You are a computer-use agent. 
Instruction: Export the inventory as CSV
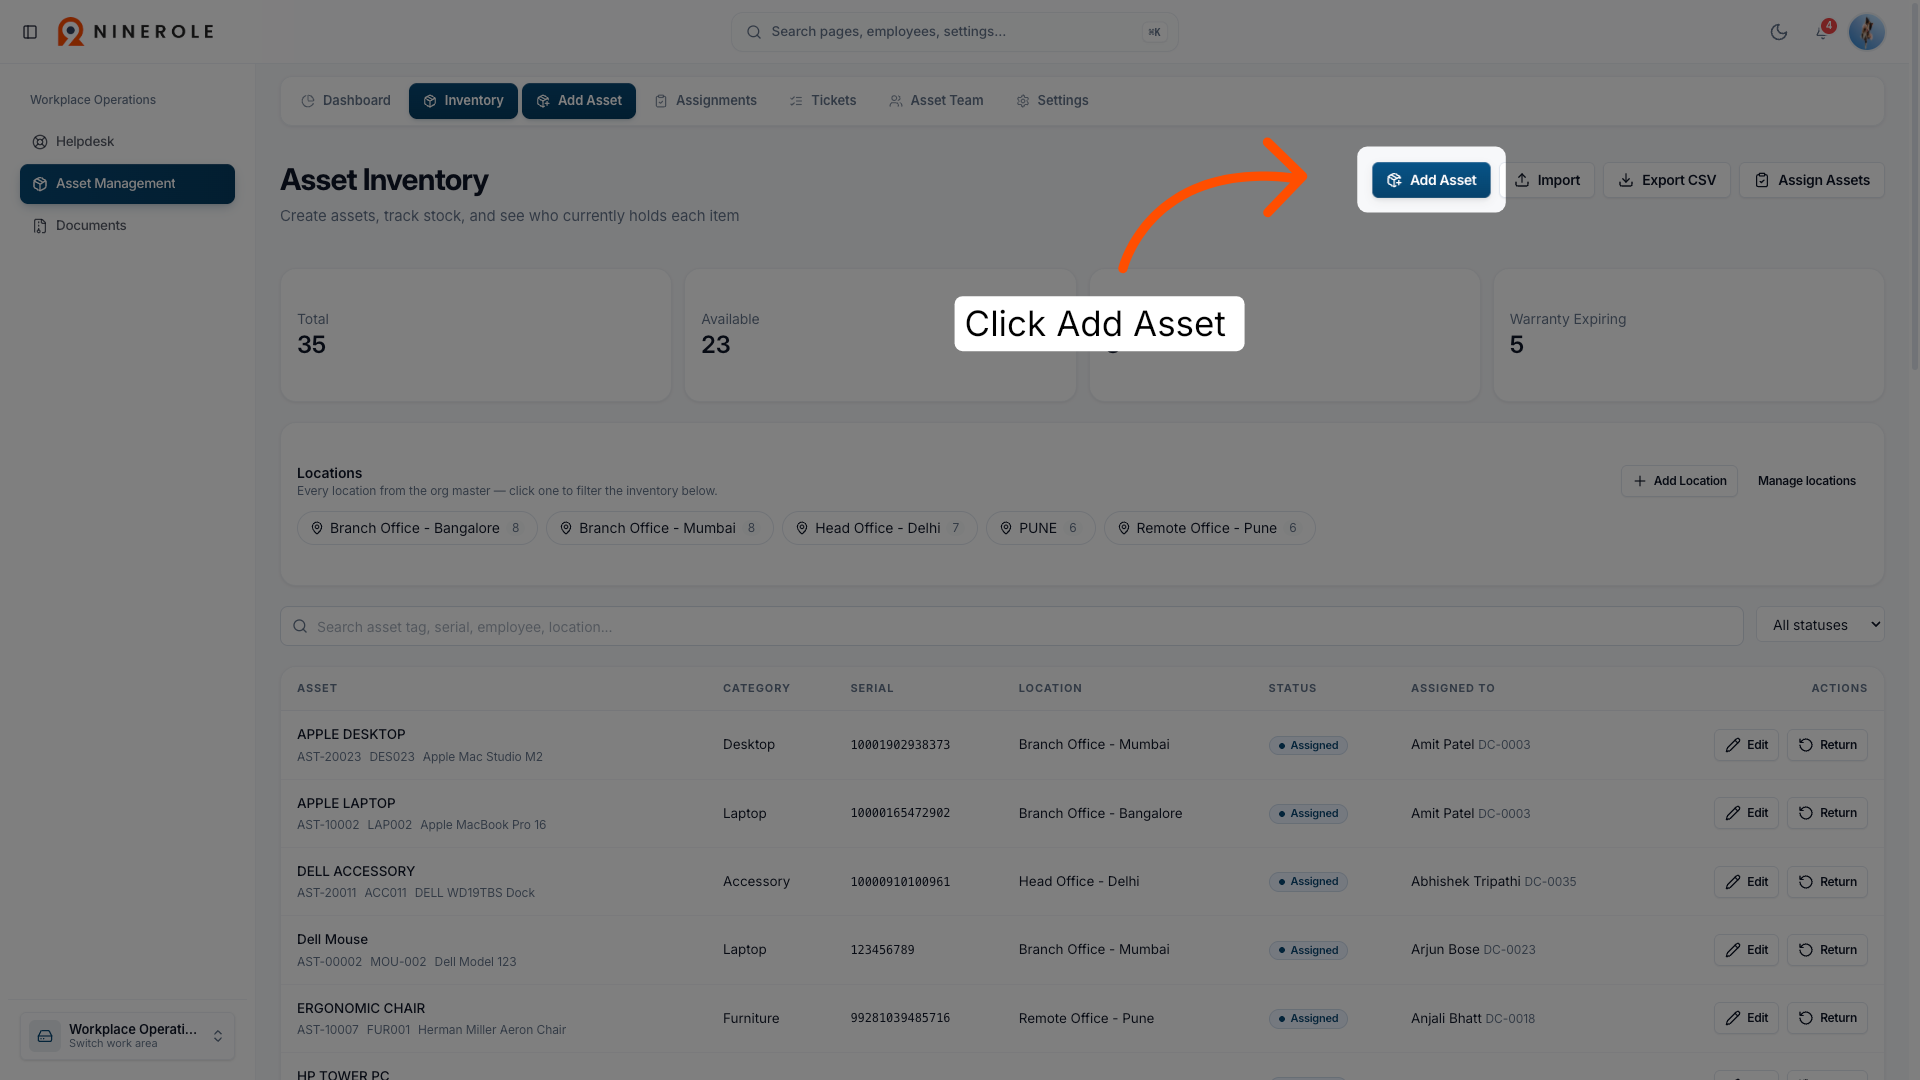click(1667, 180)
